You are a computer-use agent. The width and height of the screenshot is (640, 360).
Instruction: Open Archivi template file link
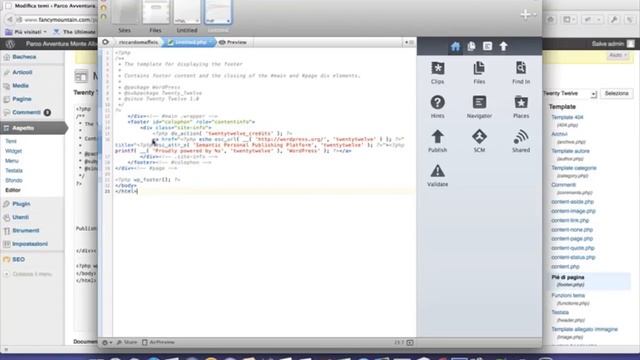559,134
